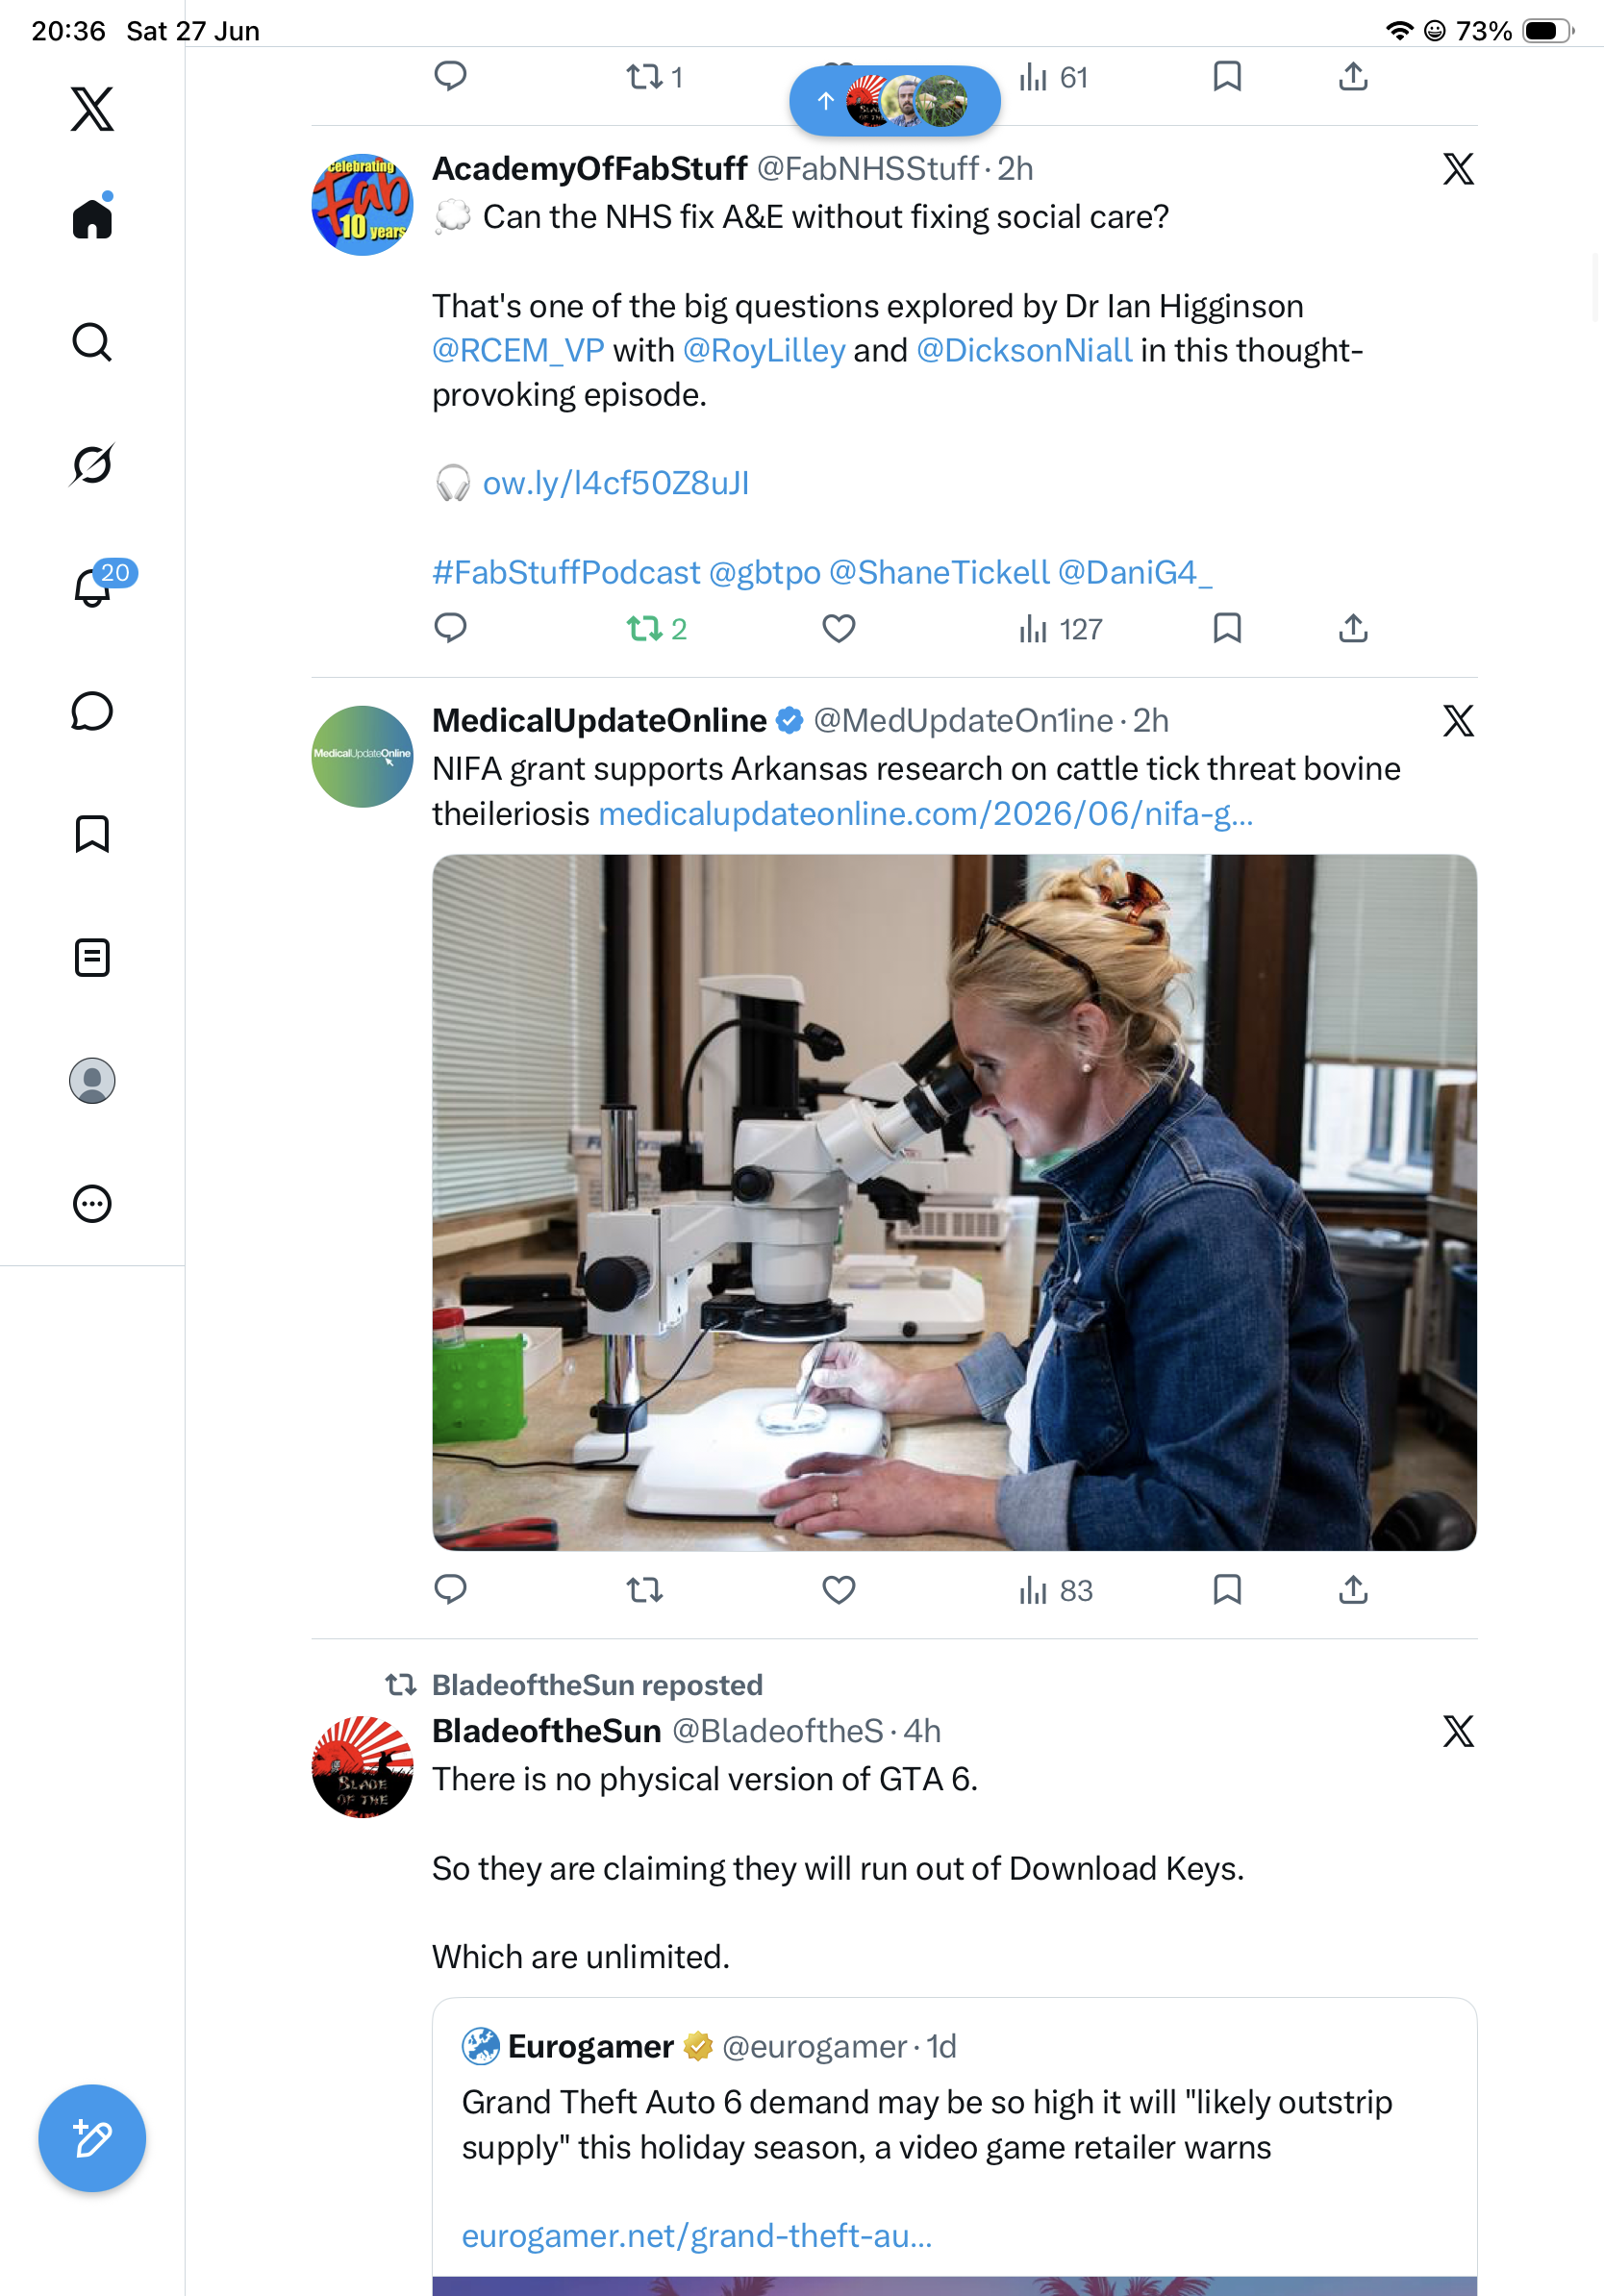This screenshot has height=2296, width=1604.
Task: Open Grok menu on BladeoftheSun post
Action: [1458, 1731]
